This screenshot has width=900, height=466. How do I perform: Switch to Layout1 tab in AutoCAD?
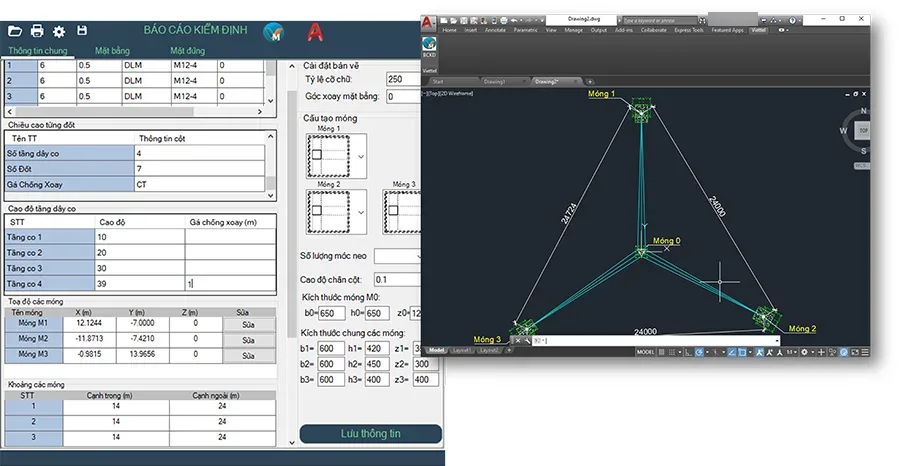pyautogui.click(x=463, y=350)
